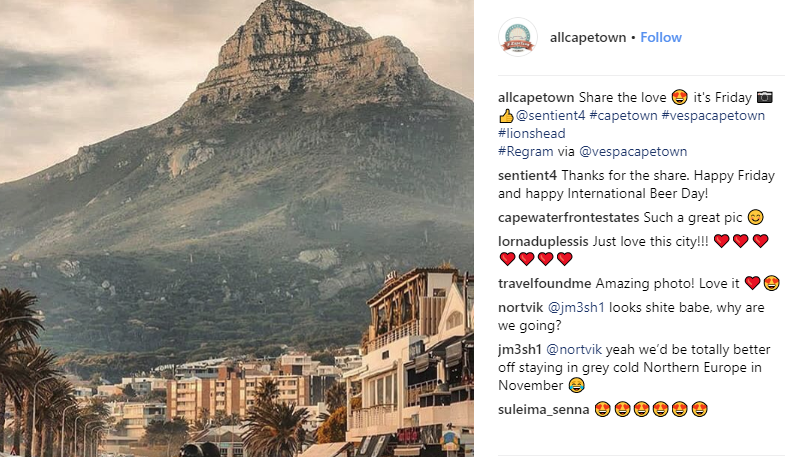Click allcapetown username in caption
Screen dimensions: 800x457
tap(536, 97)
